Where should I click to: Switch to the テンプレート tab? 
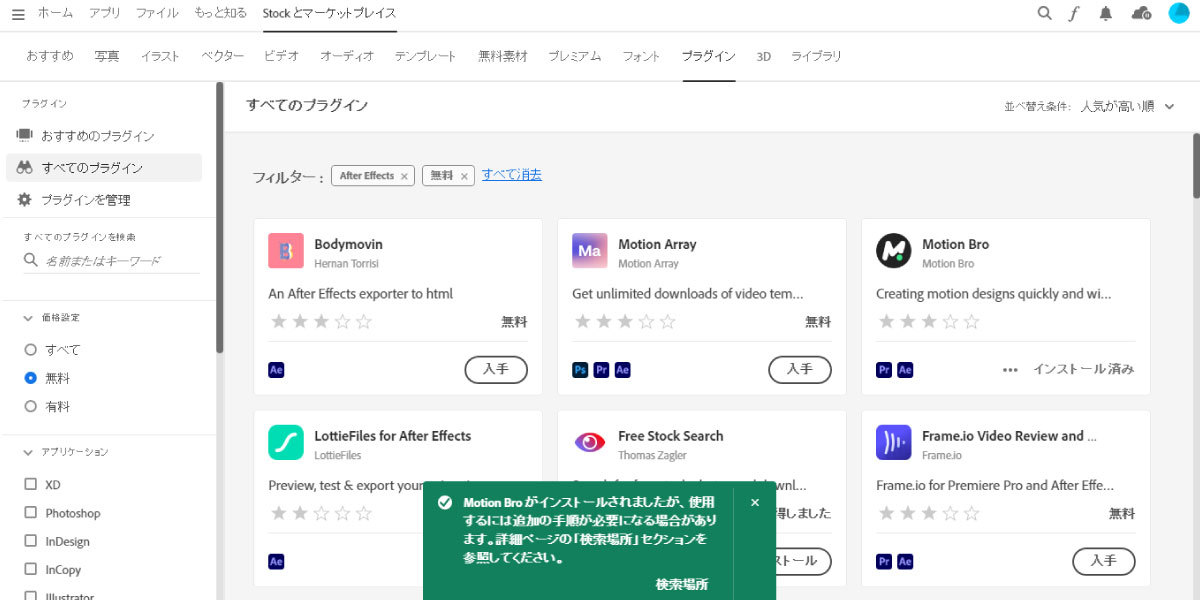(425, 56)
